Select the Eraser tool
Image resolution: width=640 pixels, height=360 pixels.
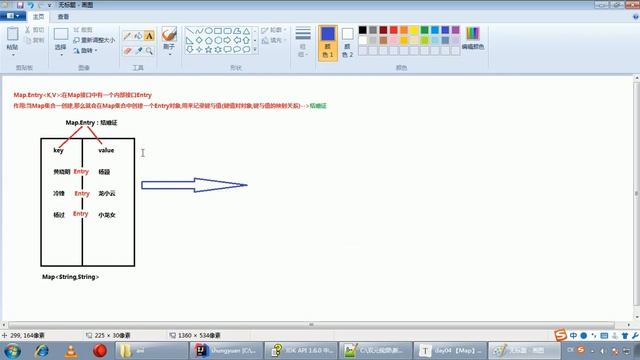coord(127,51)
